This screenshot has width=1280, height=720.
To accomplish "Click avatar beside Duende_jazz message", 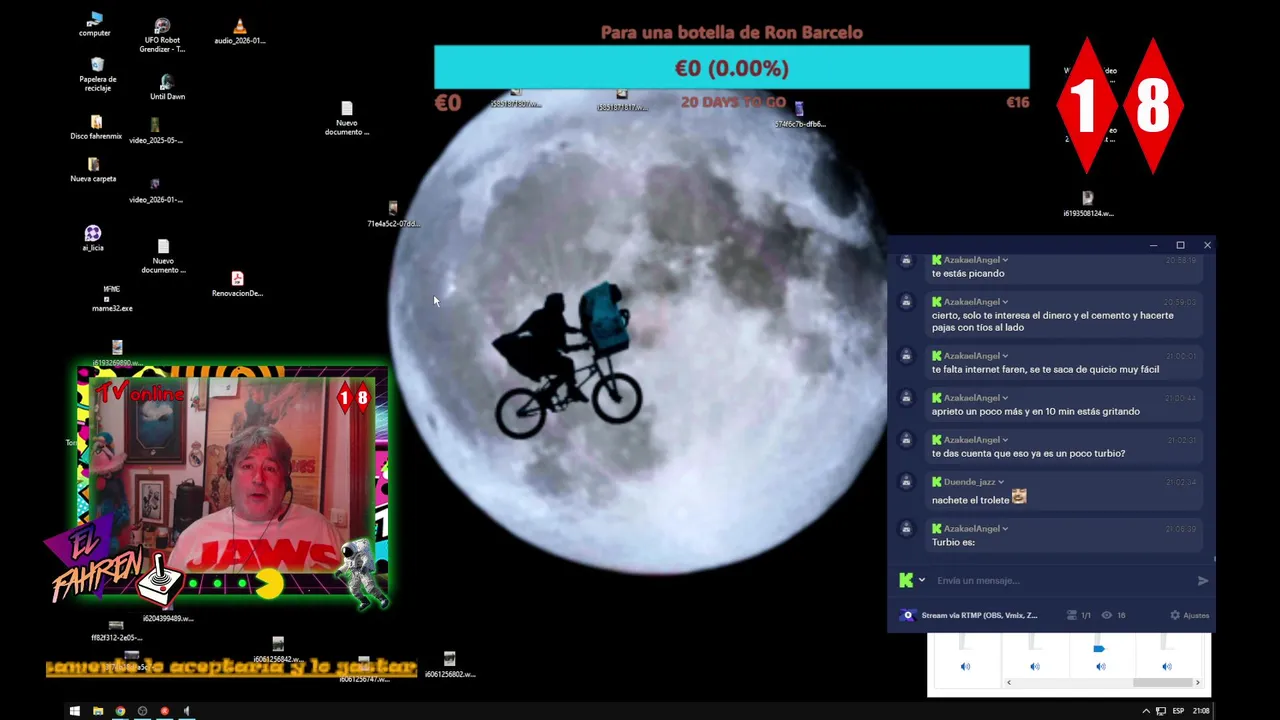I will (x=906, y=482).
